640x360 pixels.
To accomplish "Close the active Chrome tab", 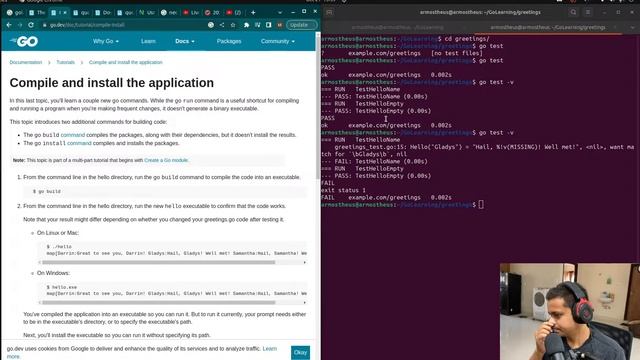I will click(x=64, y=13).
